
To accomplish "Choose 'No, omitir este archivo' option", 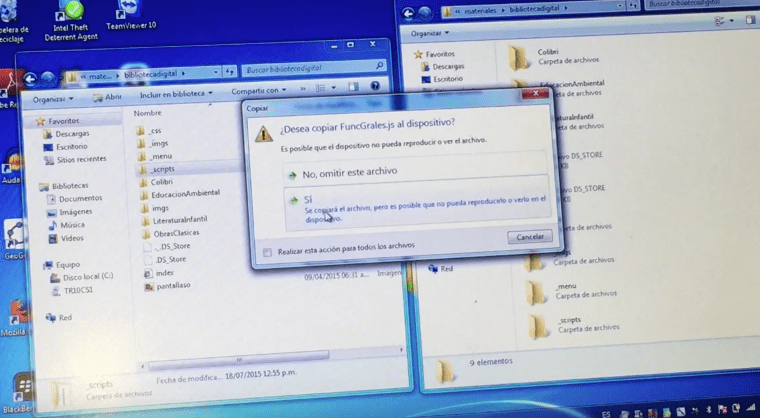I will coord(335,171).
